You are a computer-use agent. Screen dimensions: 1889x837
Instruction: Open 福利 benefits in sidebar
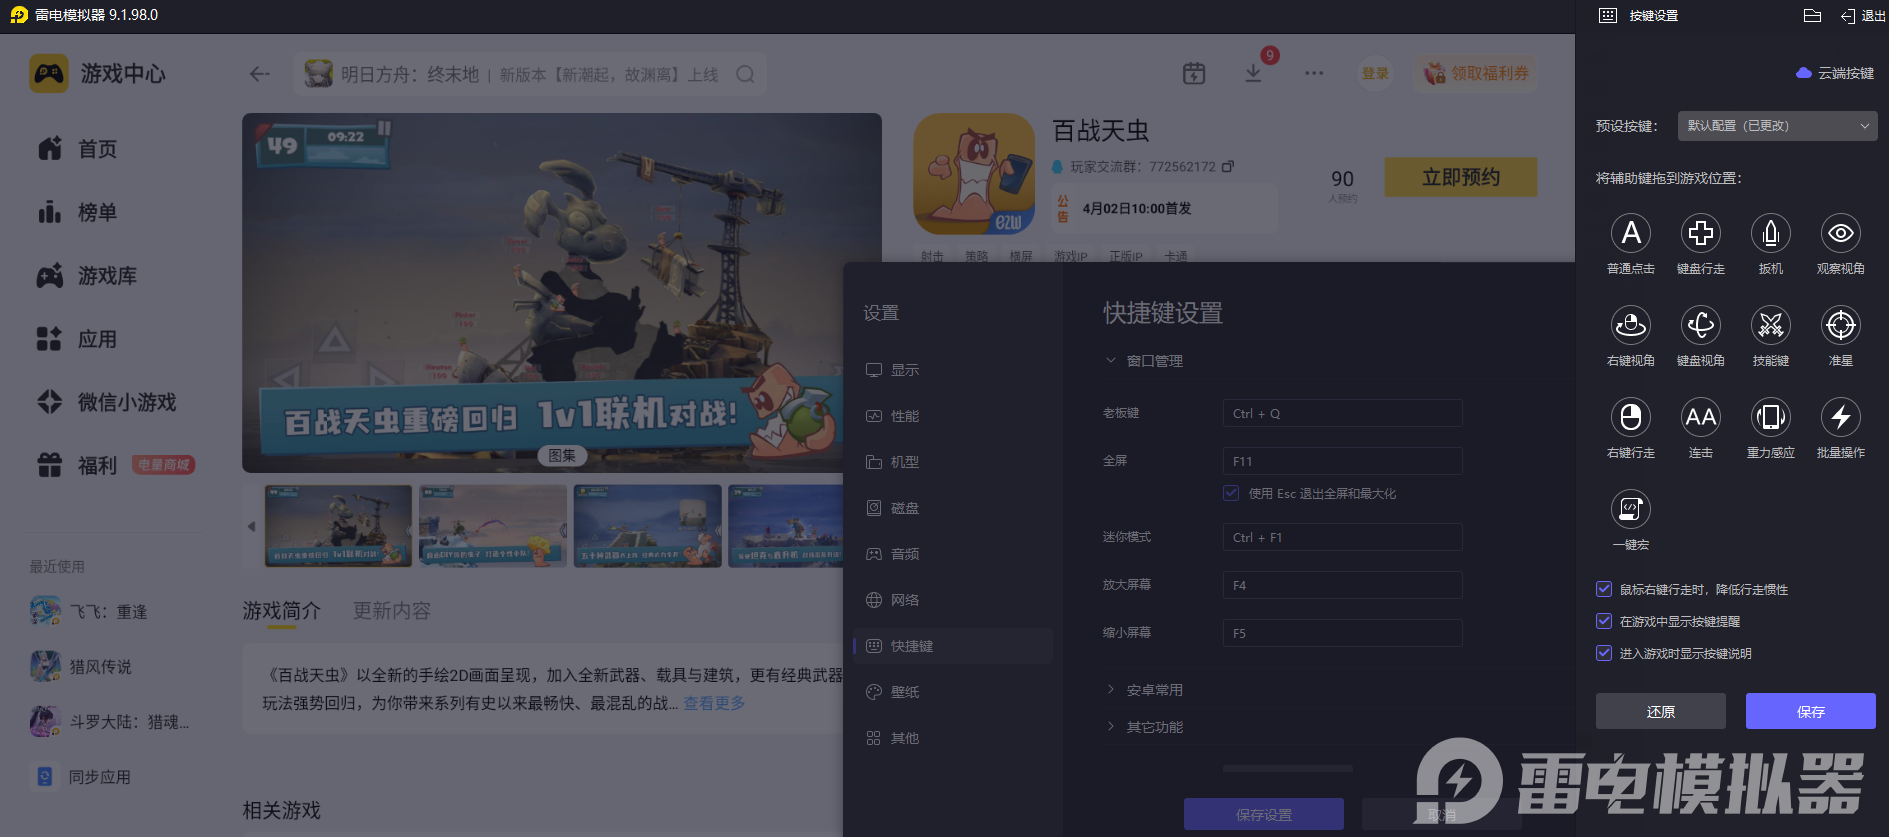click(x=77, y=465)
